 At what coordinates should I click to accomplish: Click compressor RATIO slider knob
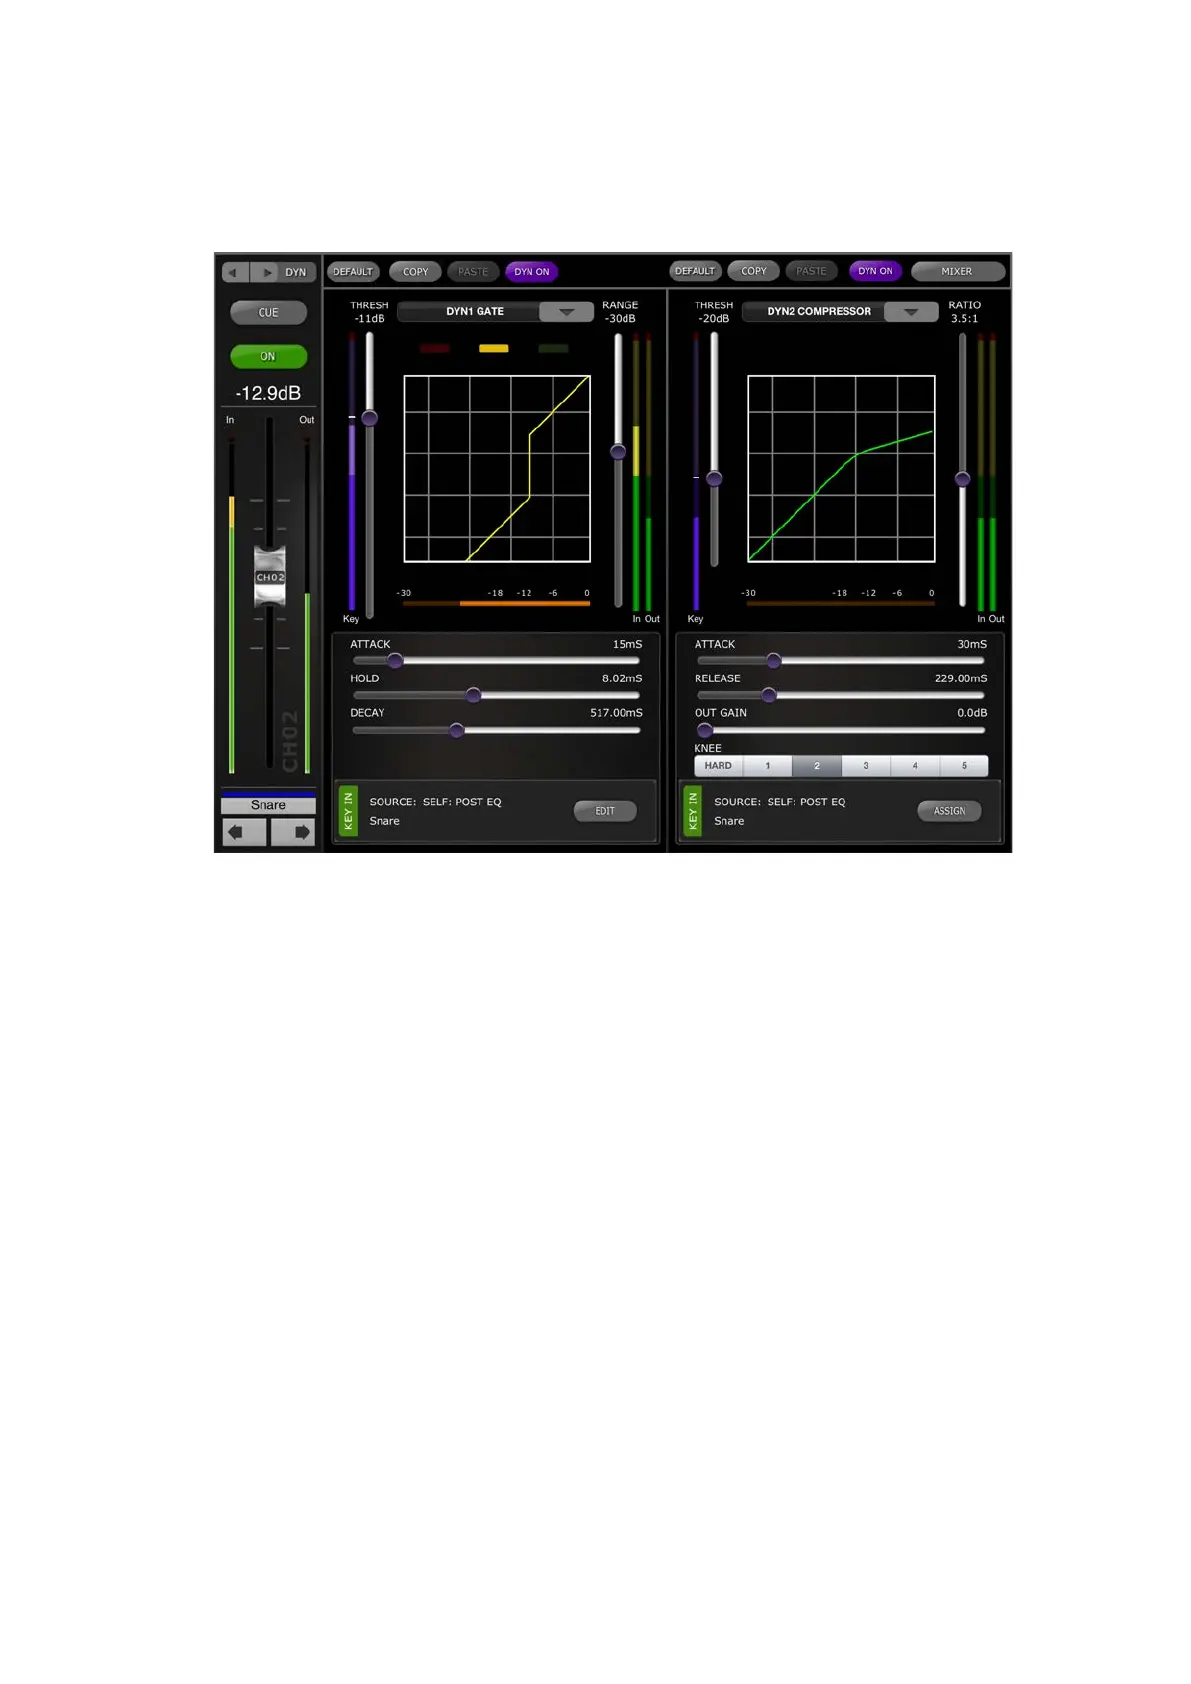(x=962, y=479)
